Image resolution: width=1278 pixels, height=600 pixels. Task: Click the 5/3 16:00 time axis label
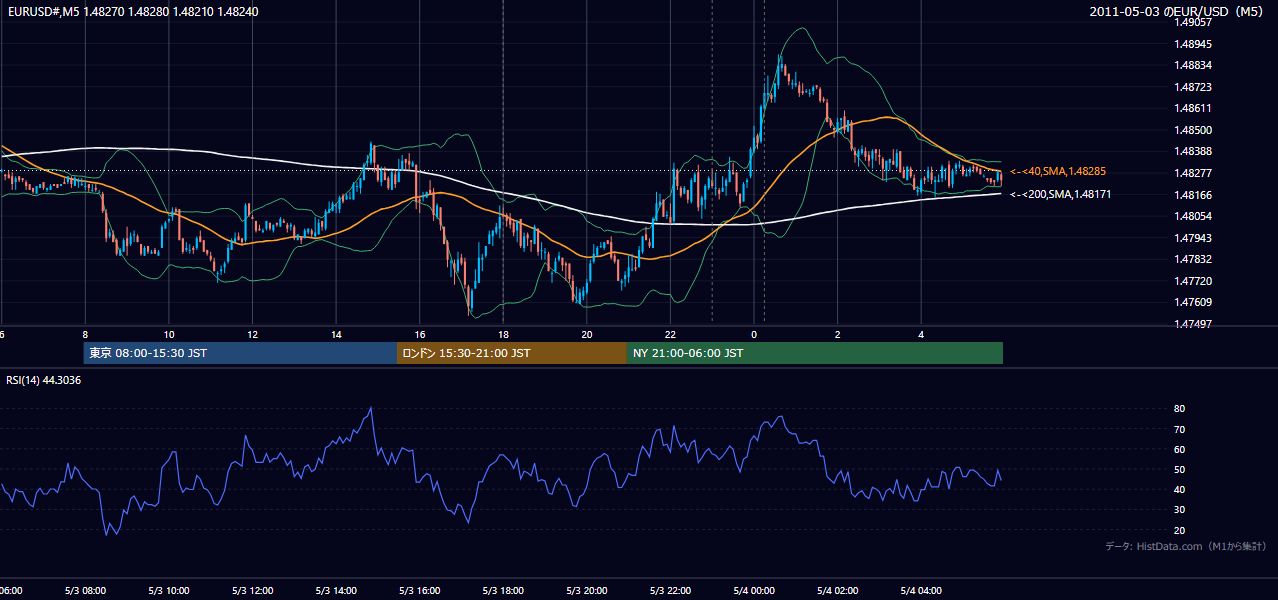[x=420, y=591]
